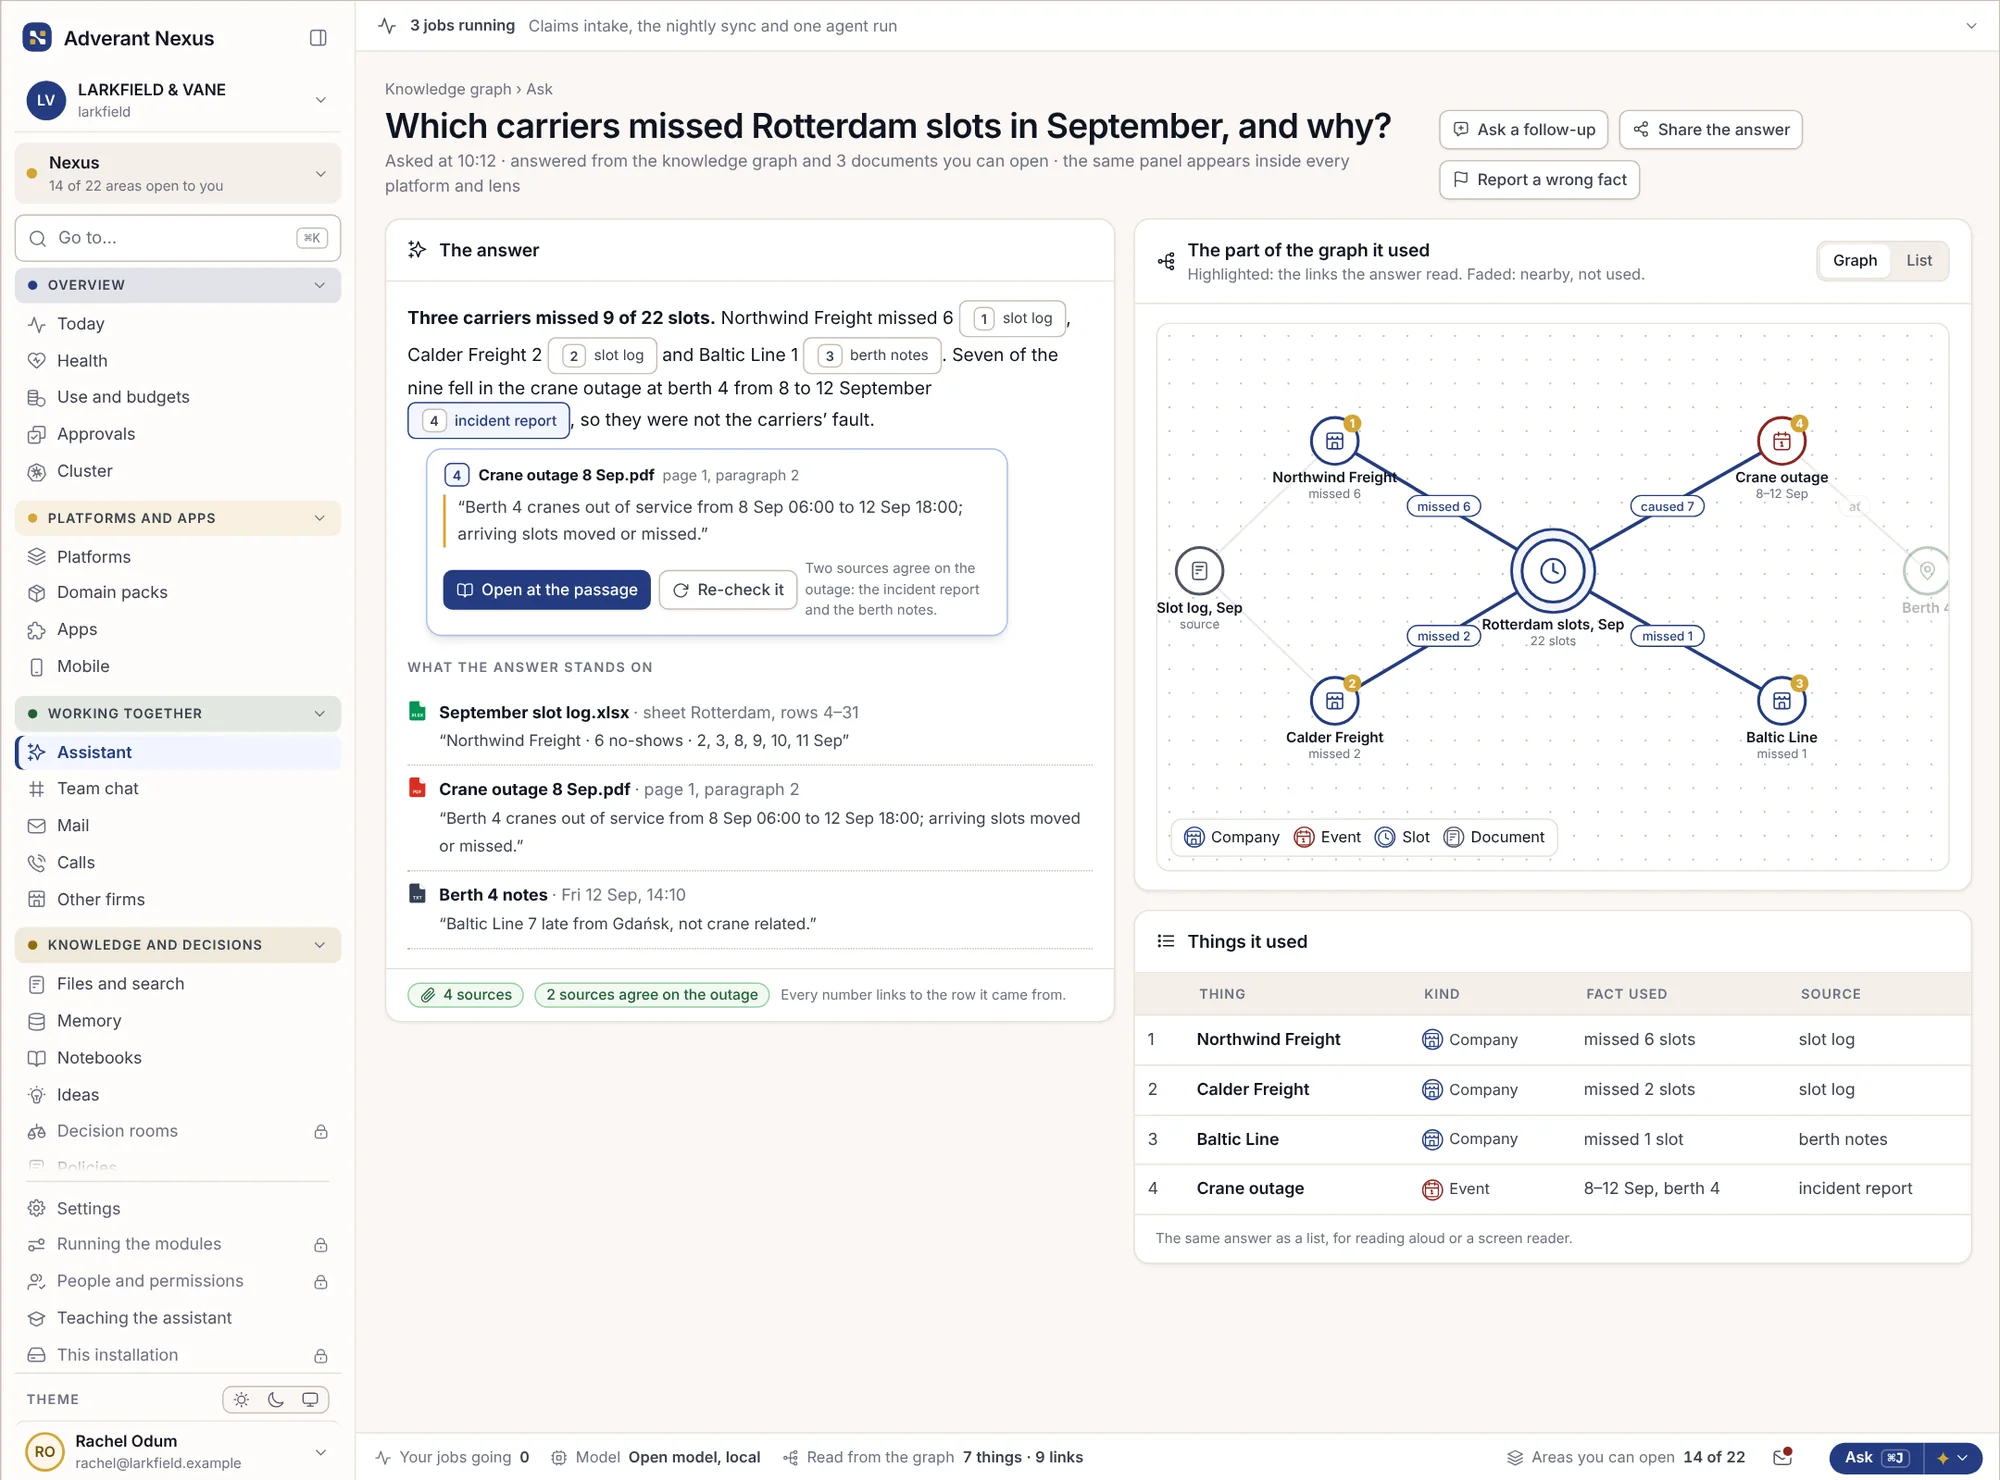Image resolution: width=2000 pixels, height=1480 pixels.
Task: Open Health from the sidebar
Action: tap(178, 360)
